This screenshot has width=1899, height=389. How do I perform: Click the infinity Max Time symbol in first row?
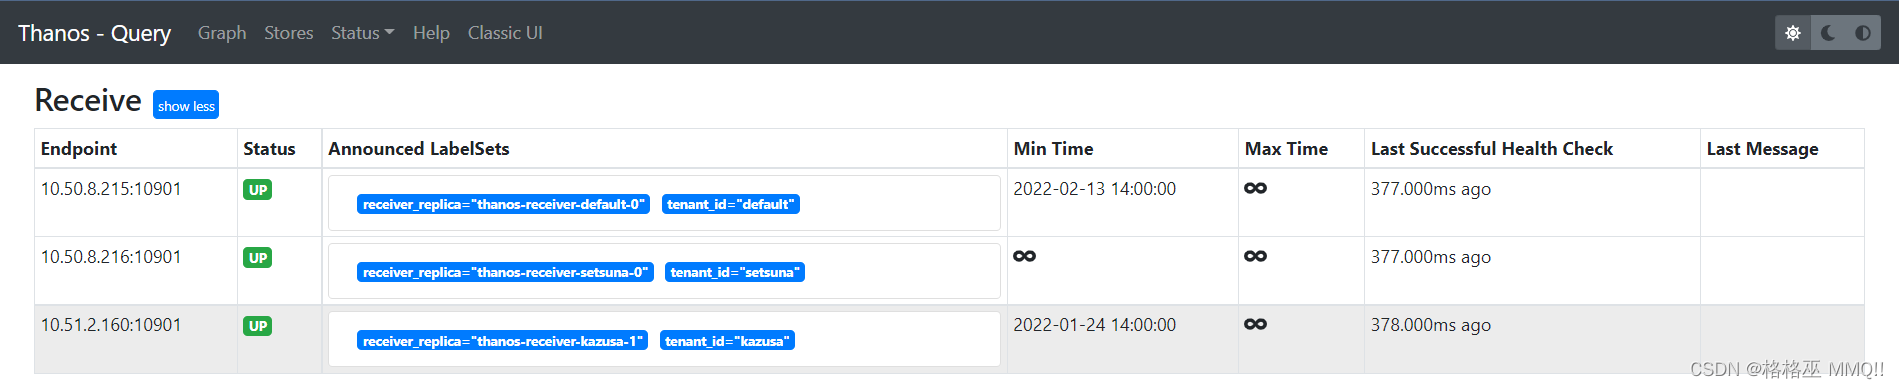coord(1256,188)
